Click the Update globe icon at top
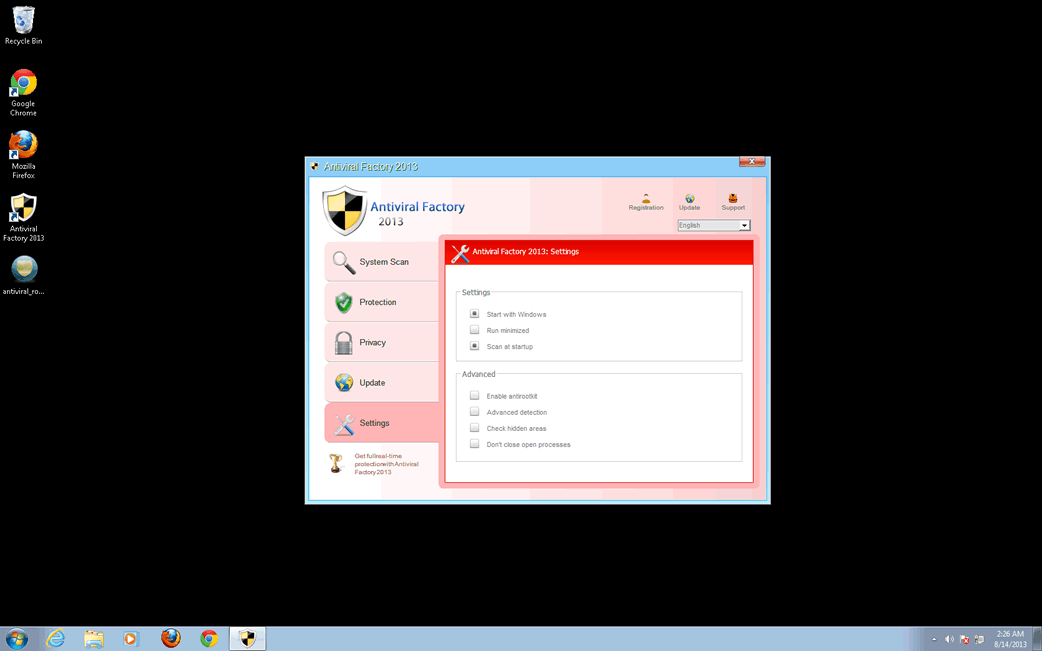 (689, 201)
